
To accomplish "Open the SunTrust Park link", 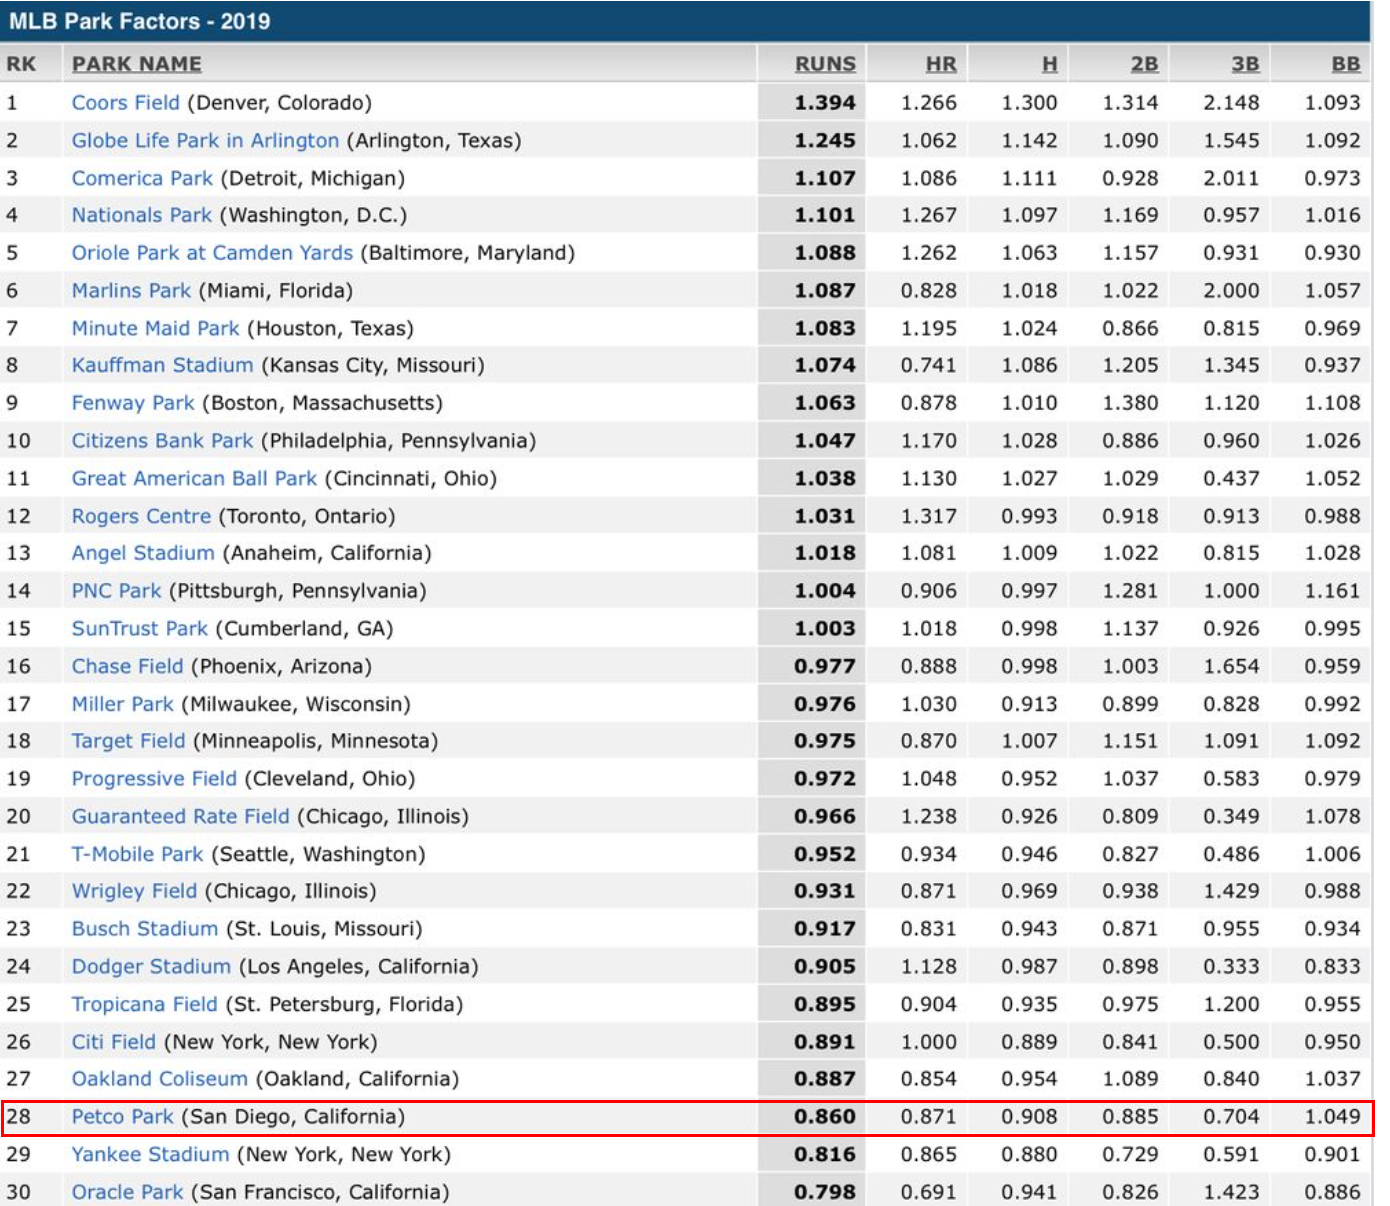I will point(139,629).
